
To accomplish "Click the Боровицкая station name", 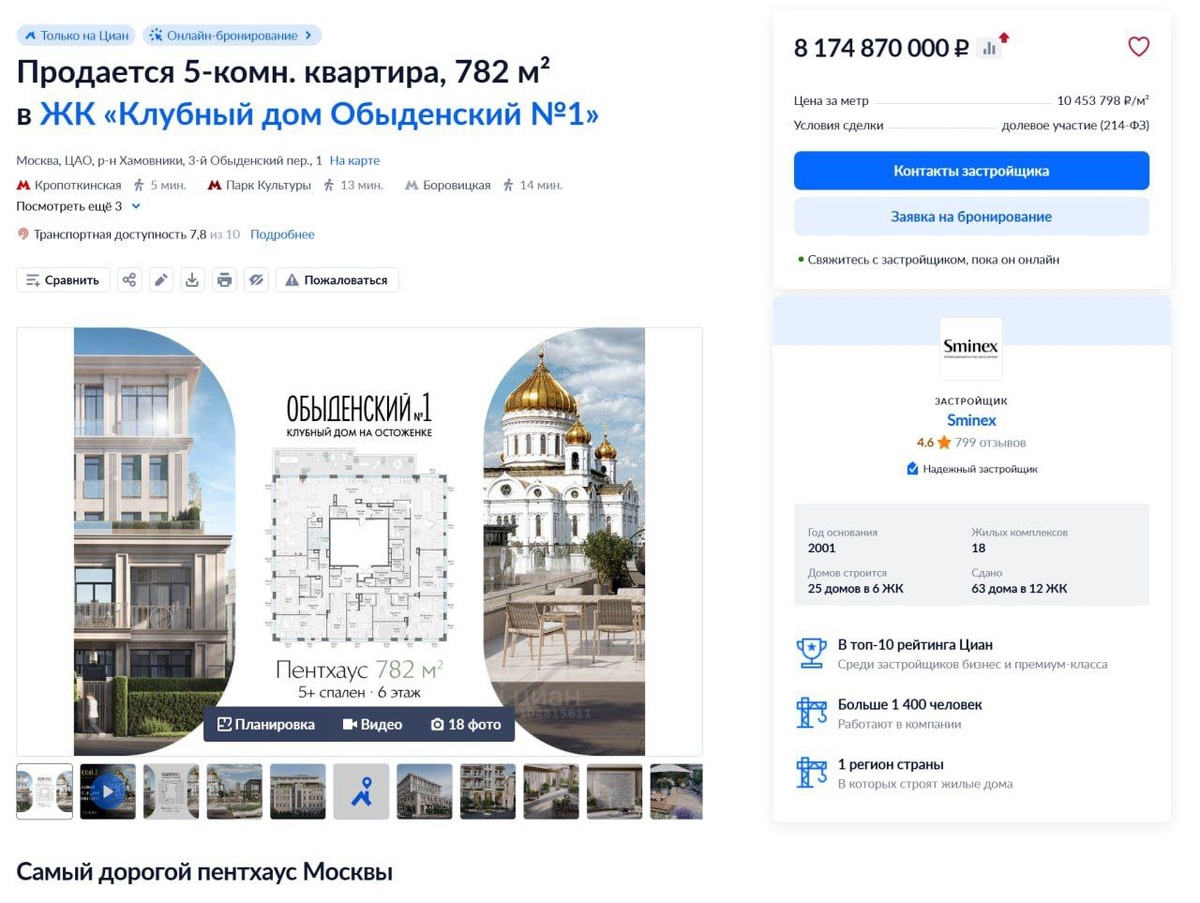I will (457, 185).
